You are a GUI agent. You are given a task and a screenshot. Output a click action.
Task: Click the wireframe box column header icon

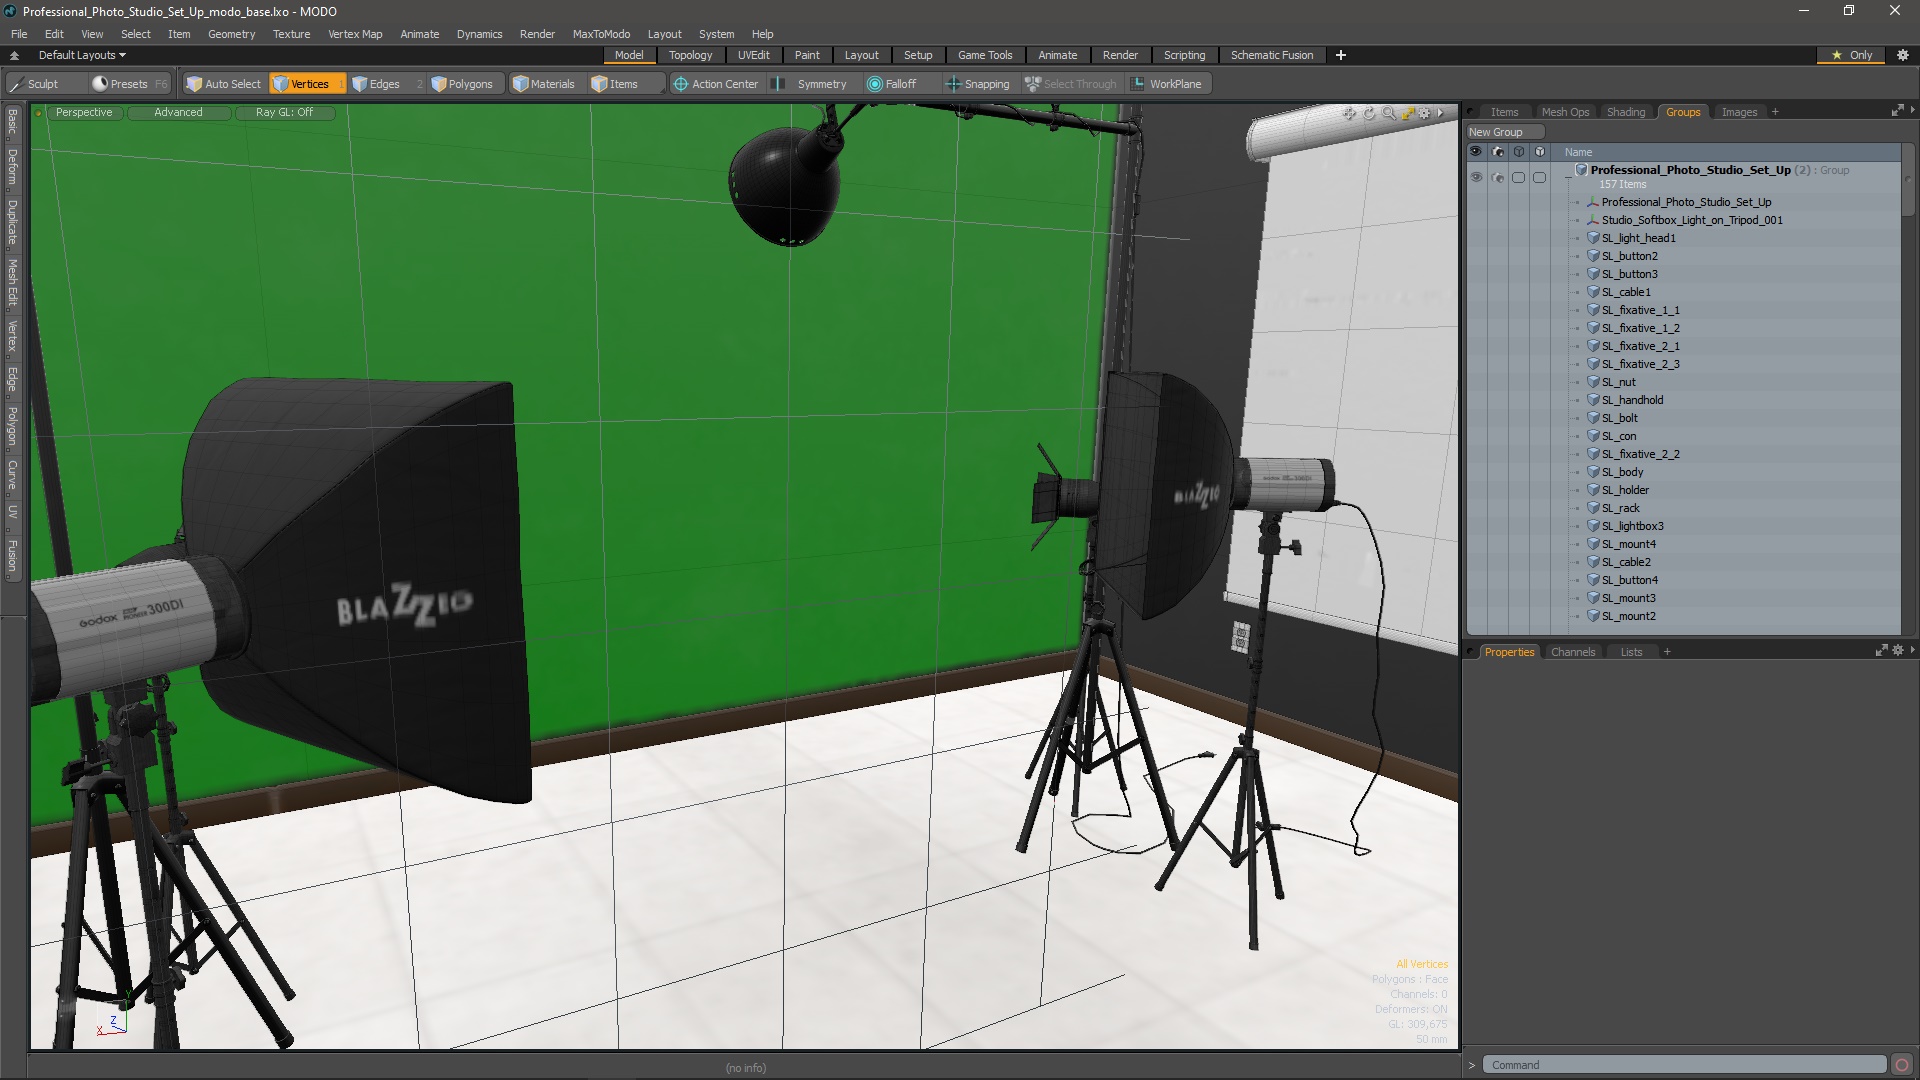[x=1518, y=152]
